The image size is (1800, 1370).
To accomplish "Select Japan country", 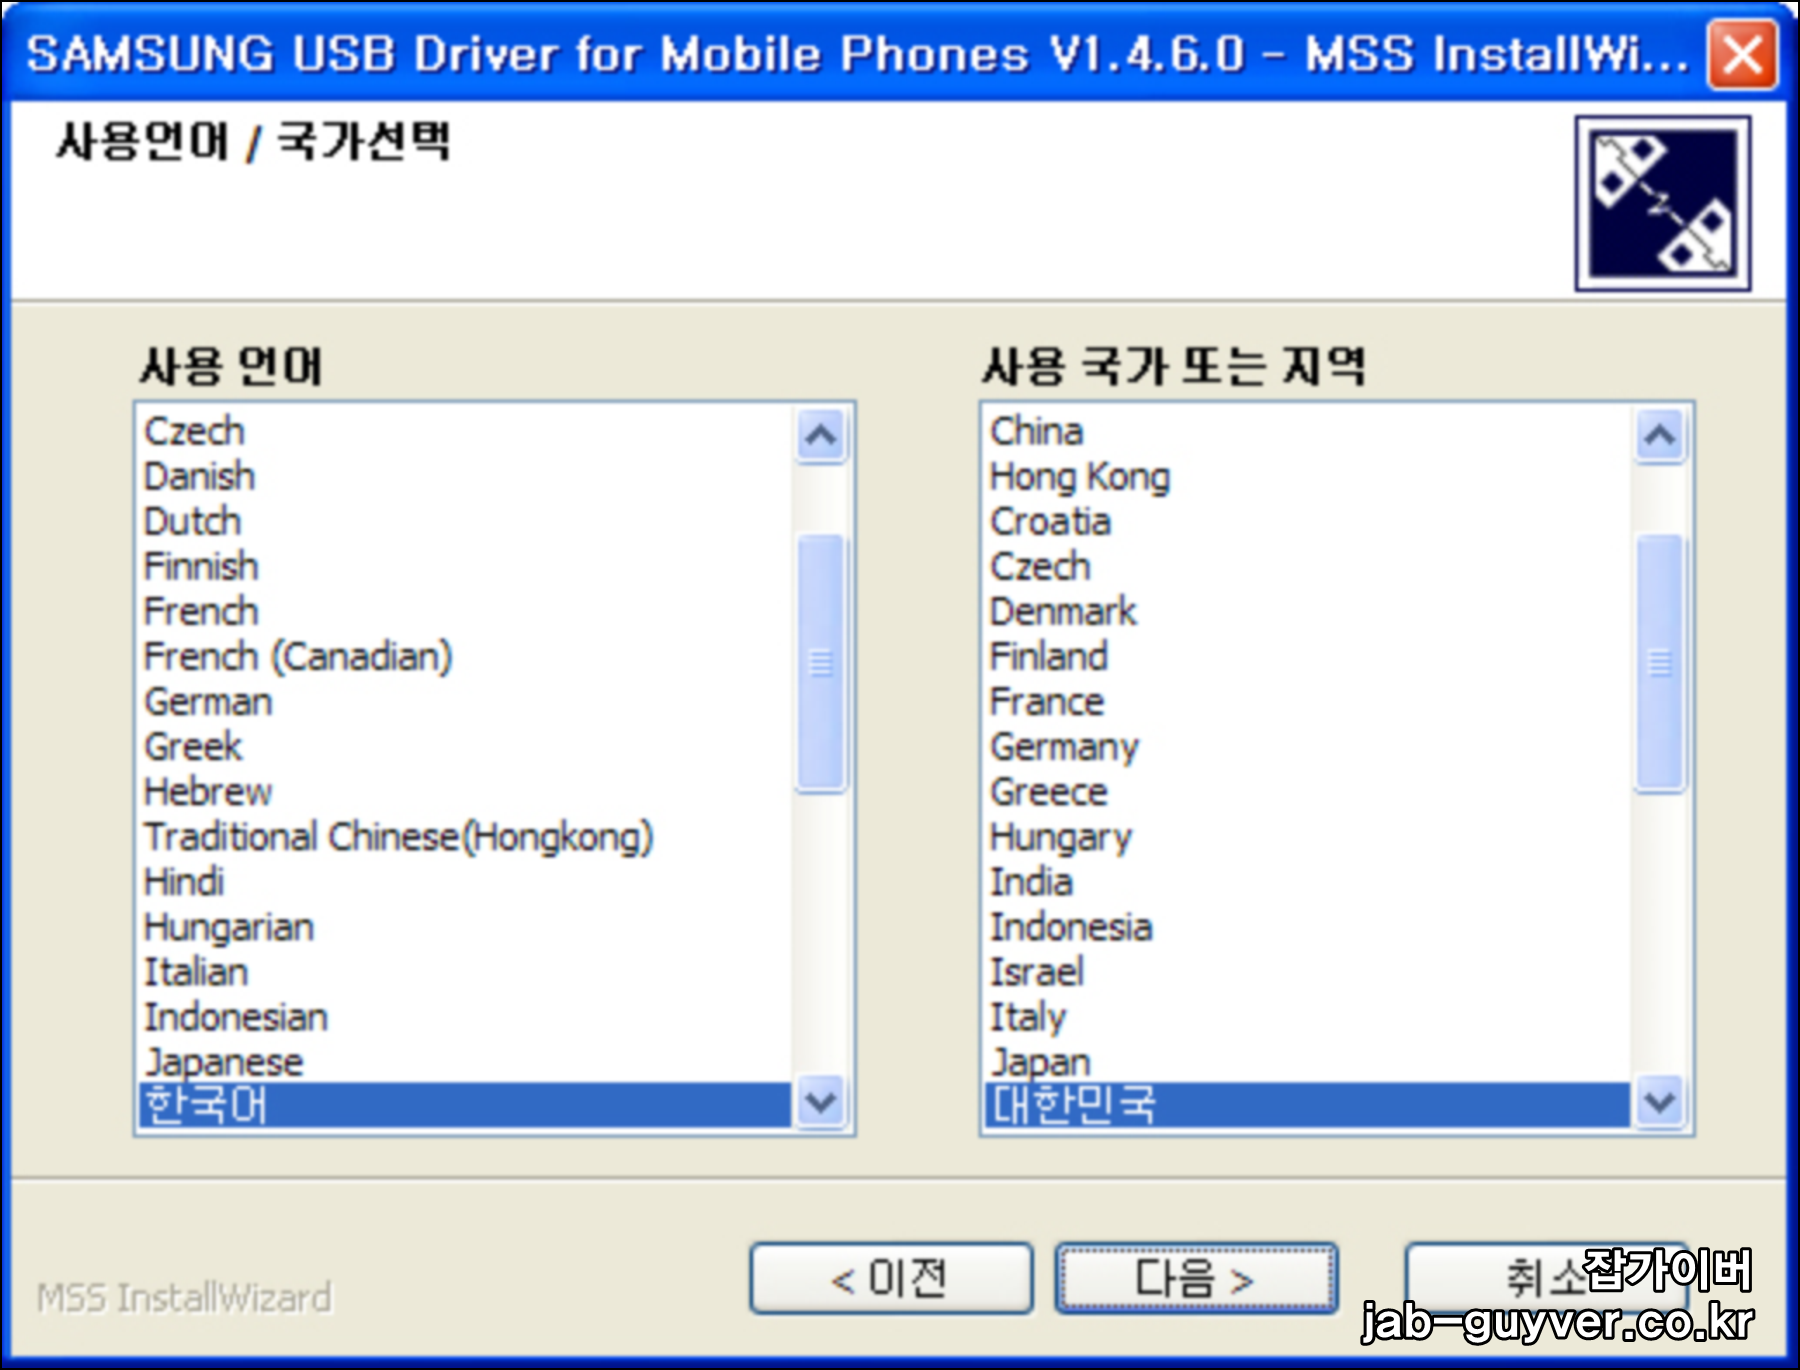I will coord(1308,1061).
